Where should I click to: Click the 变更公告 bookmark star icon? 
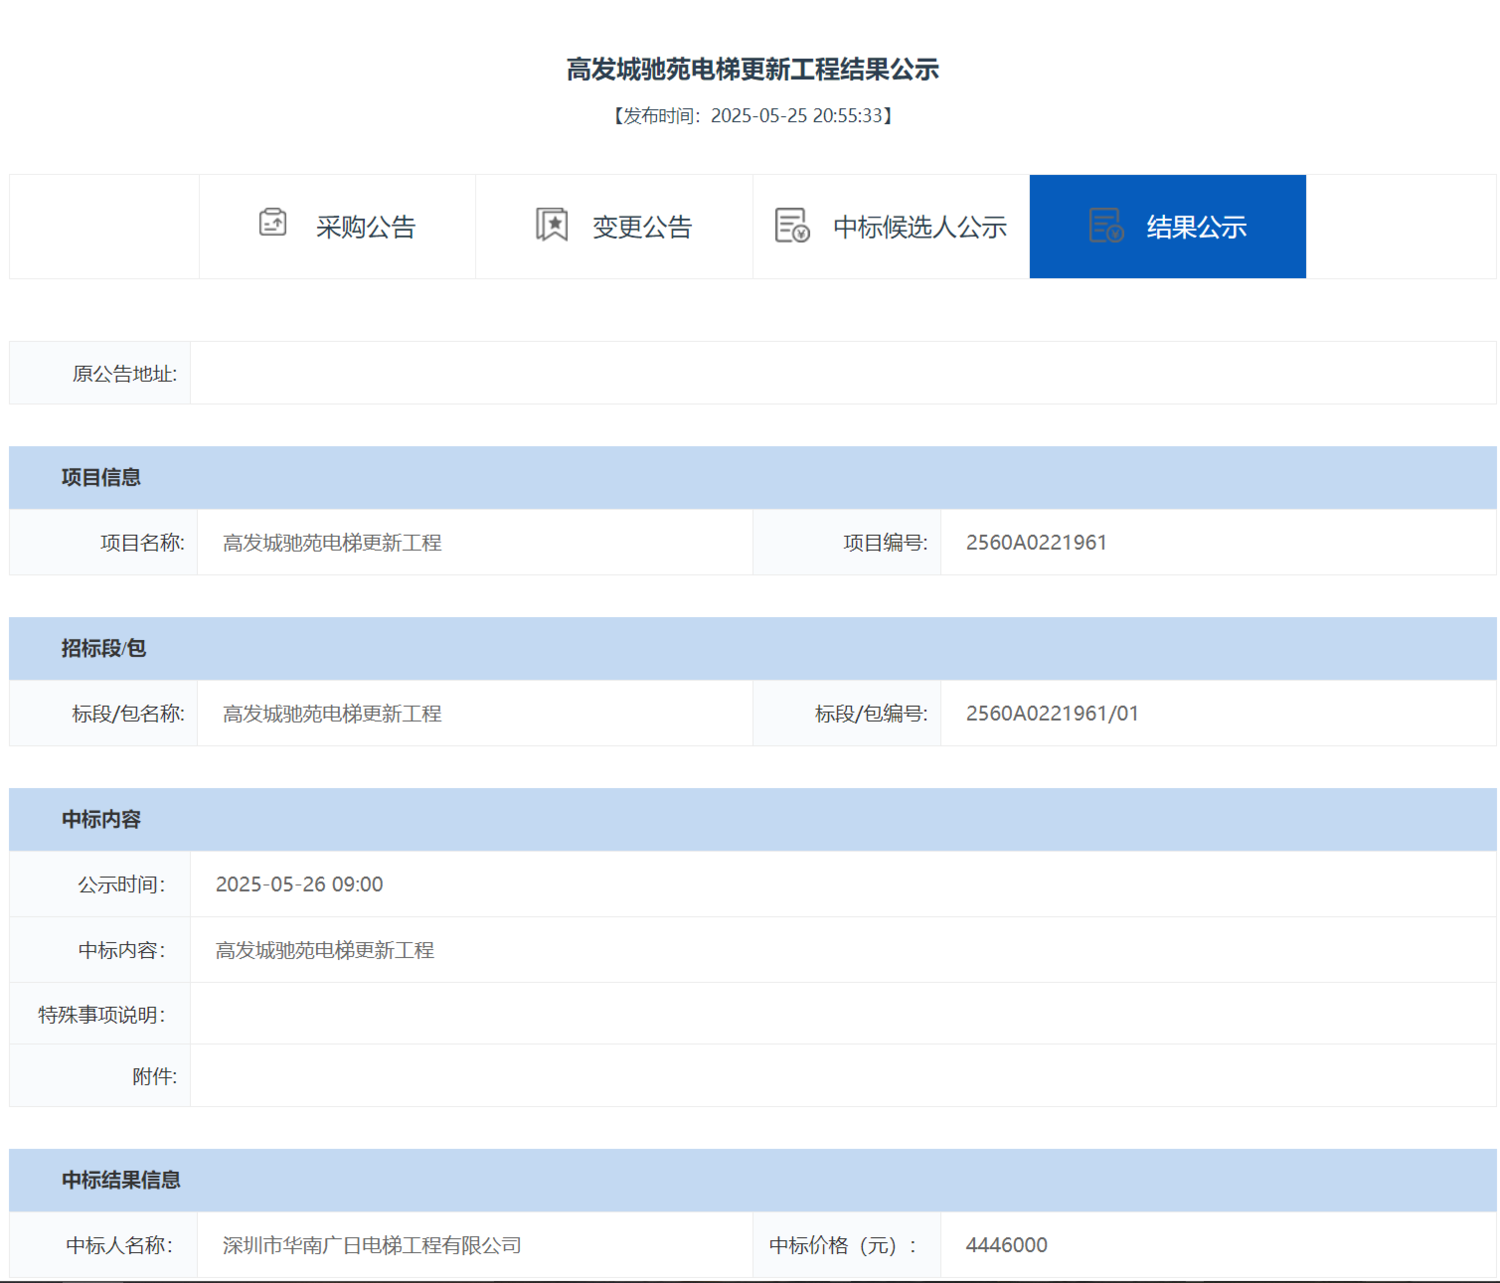pos(551,224)
